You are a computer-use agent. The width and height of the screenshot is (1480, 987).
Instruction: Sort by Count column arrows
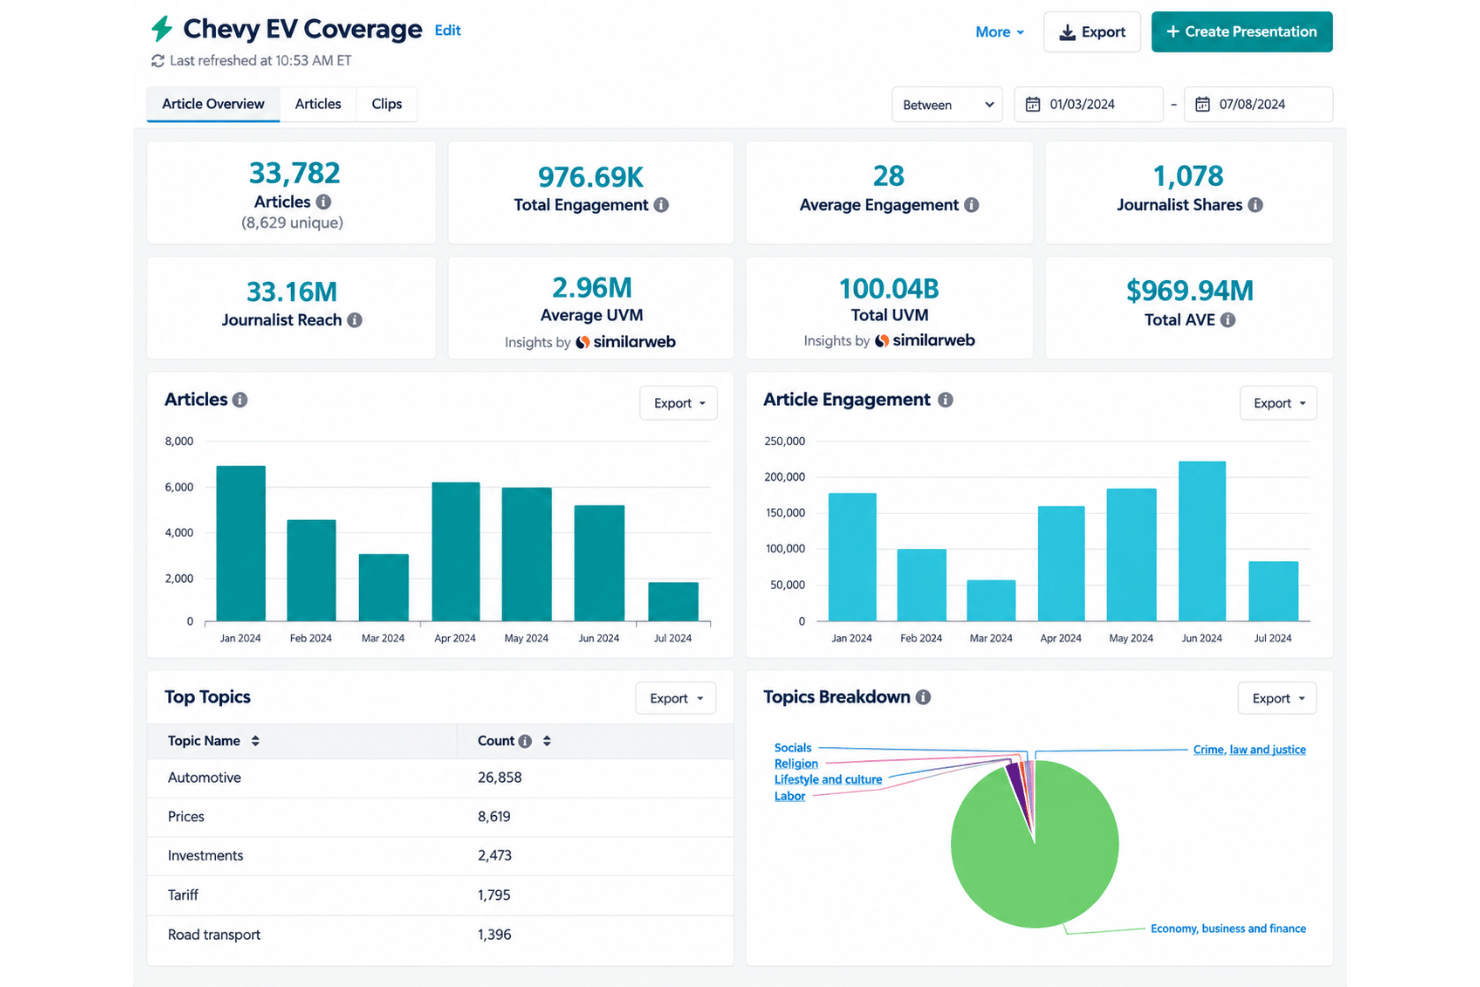(x=547, y=741)
